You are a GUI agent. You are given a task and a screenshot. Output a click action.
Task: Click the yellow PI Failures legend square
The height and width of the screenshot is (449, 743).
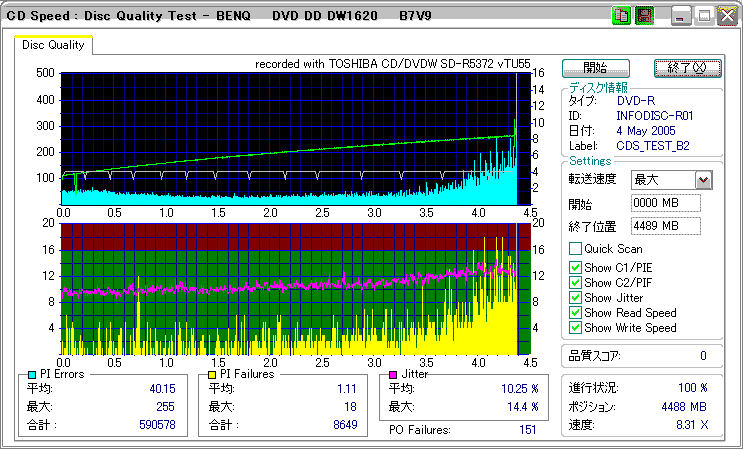click(212, 374)
